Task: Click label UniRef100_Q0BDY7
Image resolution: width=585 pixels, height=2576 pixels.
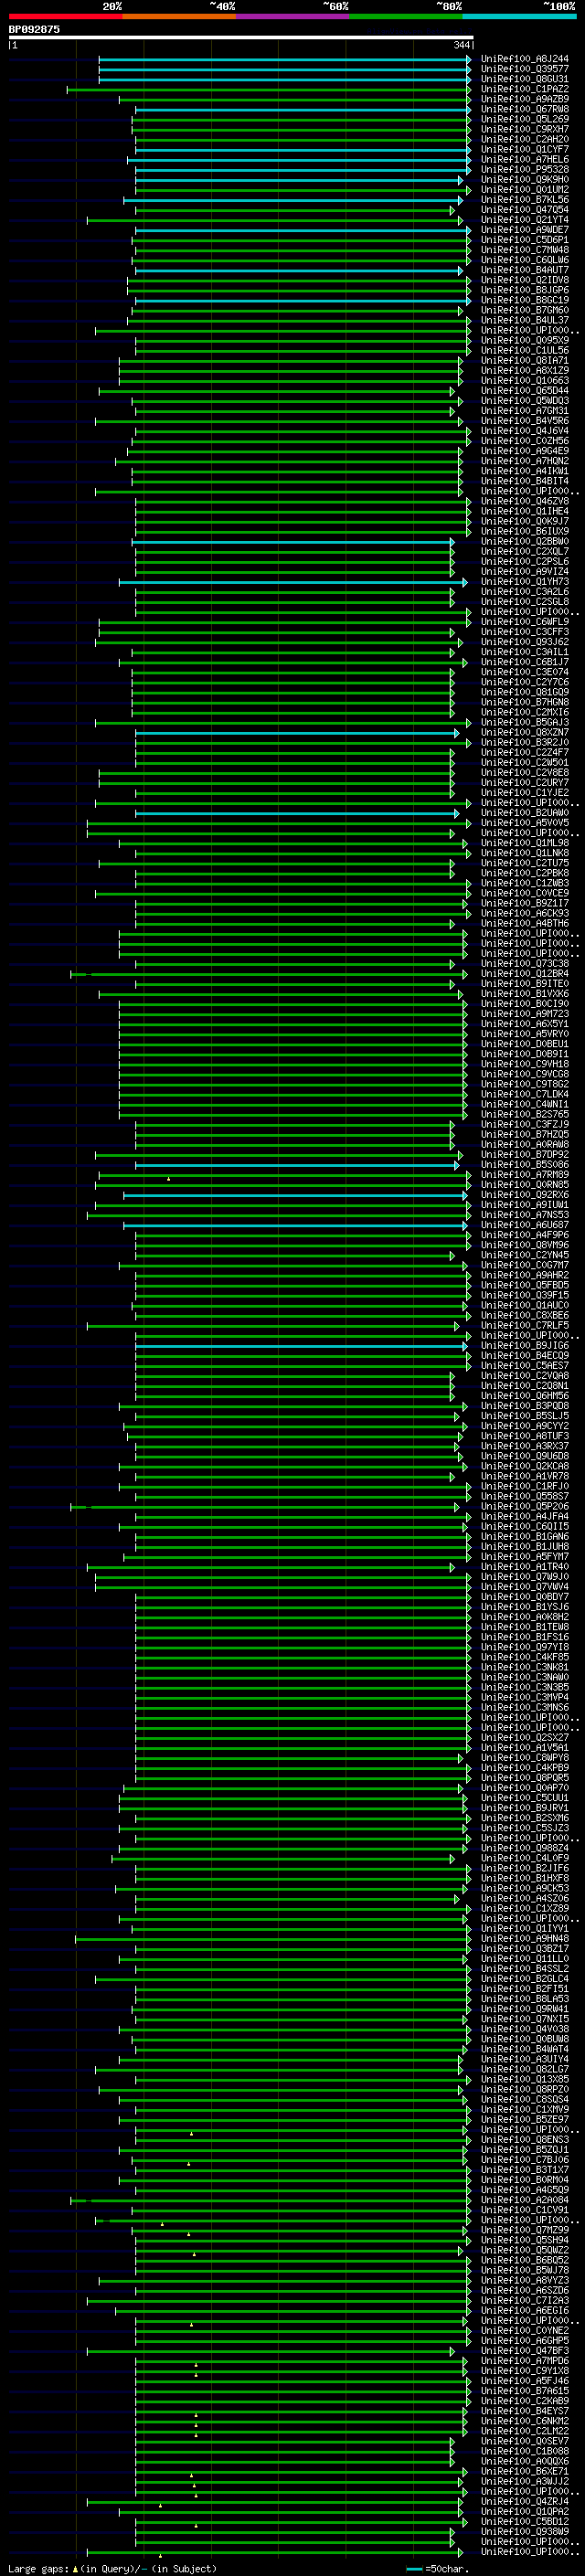Action: [x=525, y=1597]
